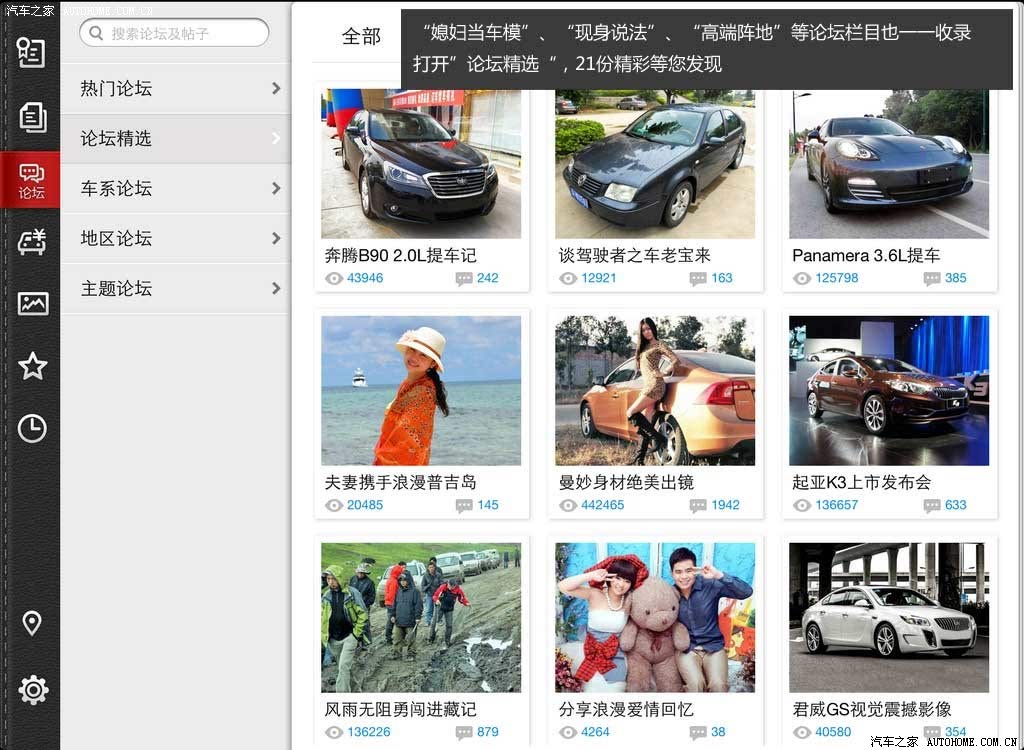This screenshot has height=750, width=1024.
Task: Open the white Buick Regal GS photo
Action: tap(889, 618)
